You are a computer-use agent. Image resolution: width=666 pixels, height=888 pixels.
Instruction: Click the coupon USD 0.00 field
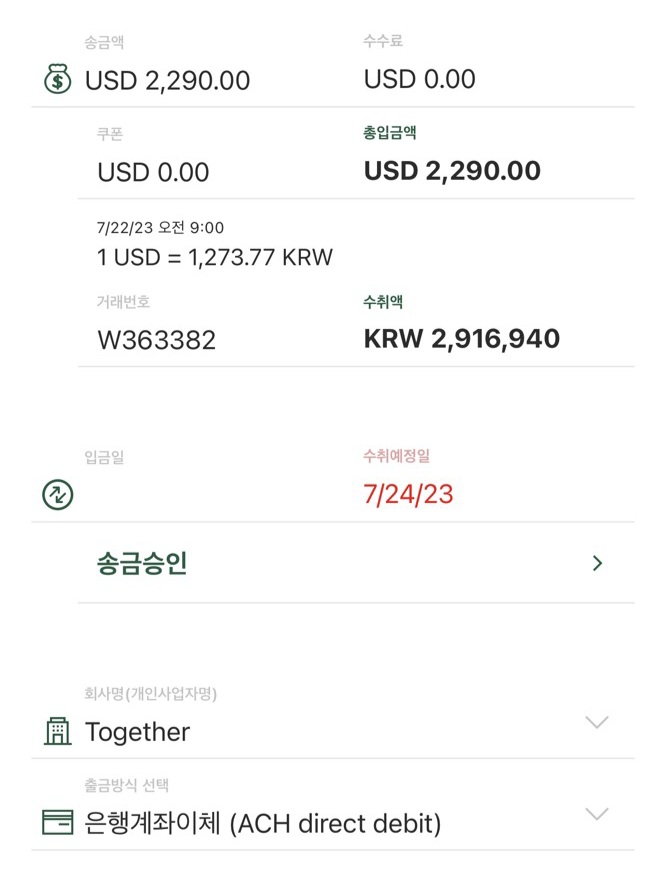pos(153,172)
